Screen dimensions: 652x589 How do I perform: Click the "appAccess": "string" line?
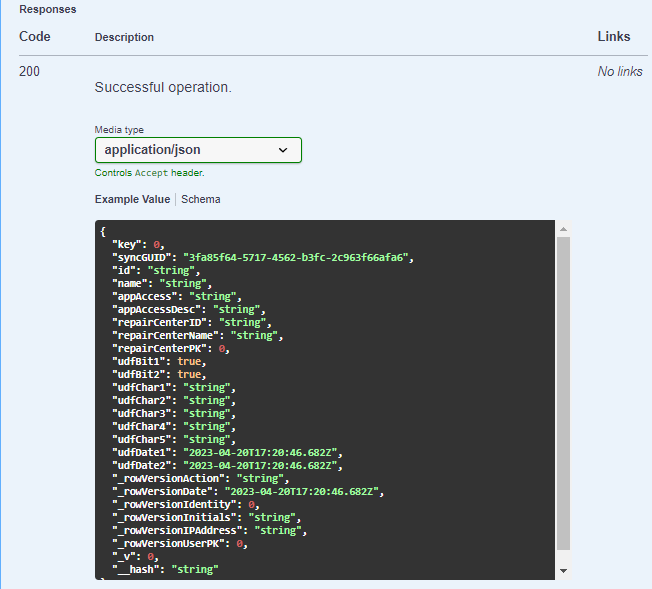coord(177,297)
